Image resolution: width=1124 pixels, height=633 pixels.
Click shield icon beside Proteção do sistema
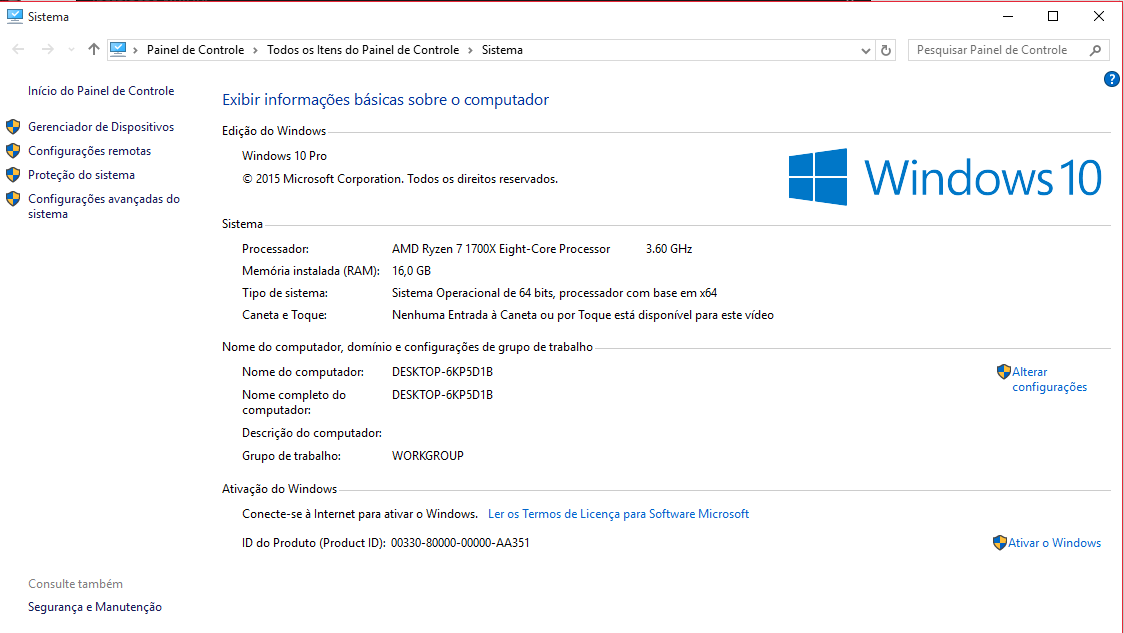coord(13,175)
